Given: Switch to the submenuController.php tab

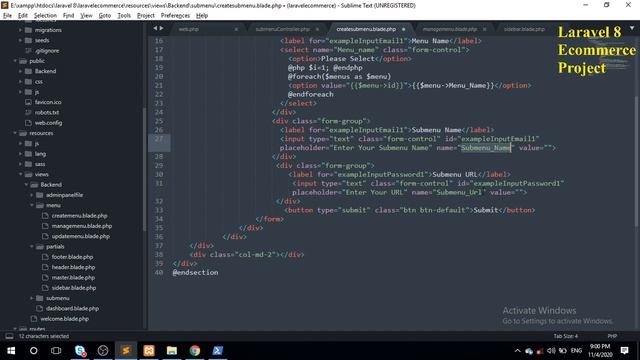Looking at the screenshot, I should [282, 29].
